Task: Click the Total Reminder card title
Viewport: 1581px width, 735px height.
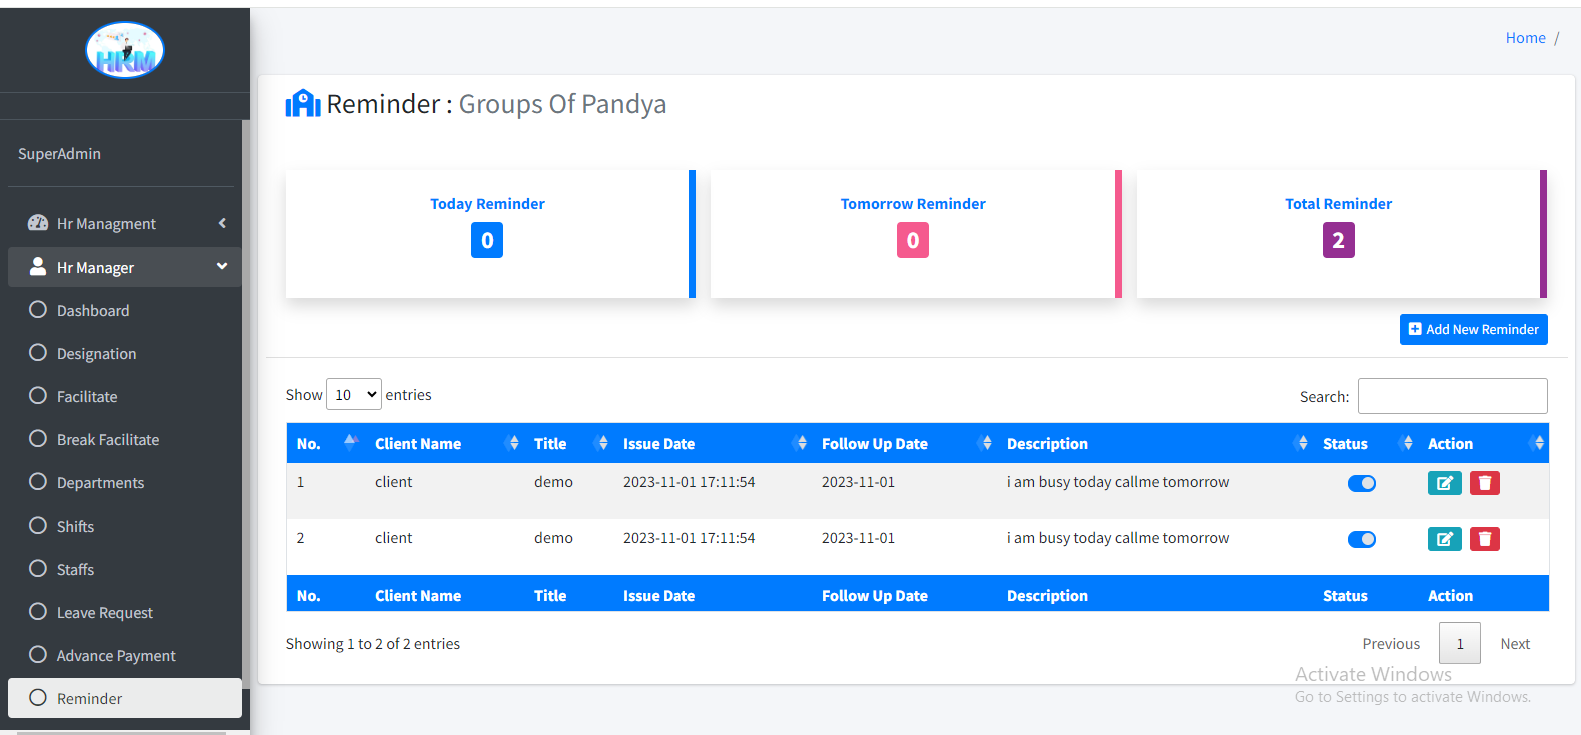Action: click(1338, 203)
